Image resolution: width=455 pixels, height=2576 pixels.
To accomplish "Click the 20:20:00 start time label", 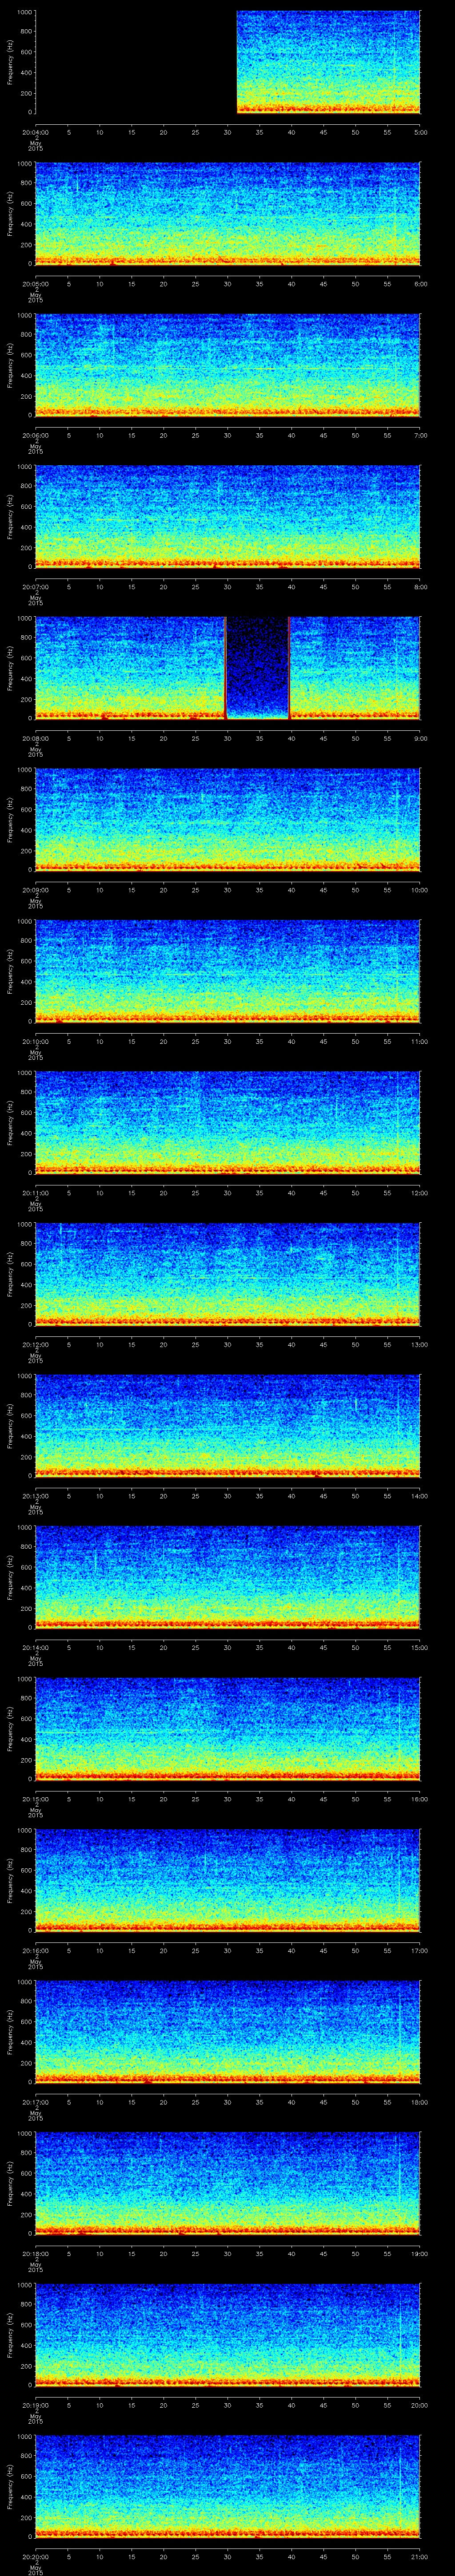I will pyautogui.click(x=35, y=2556).
